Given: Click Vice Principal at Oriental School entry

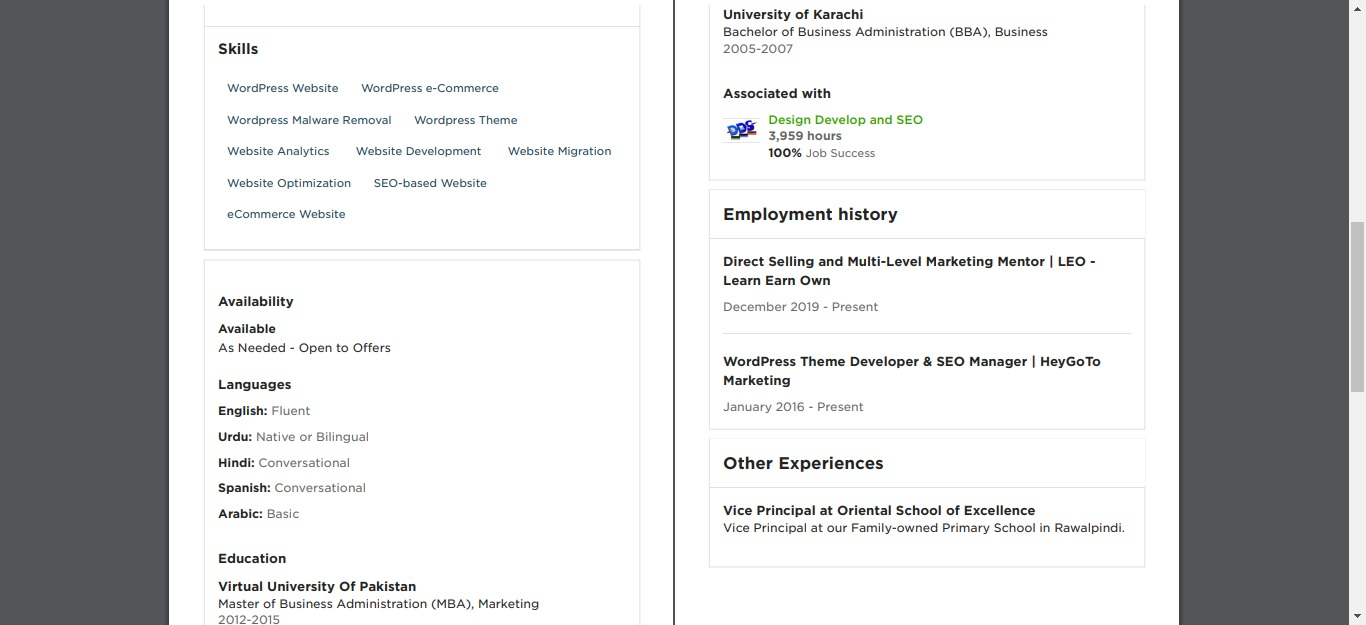Looking at the screenshot, I should [879, 510].
